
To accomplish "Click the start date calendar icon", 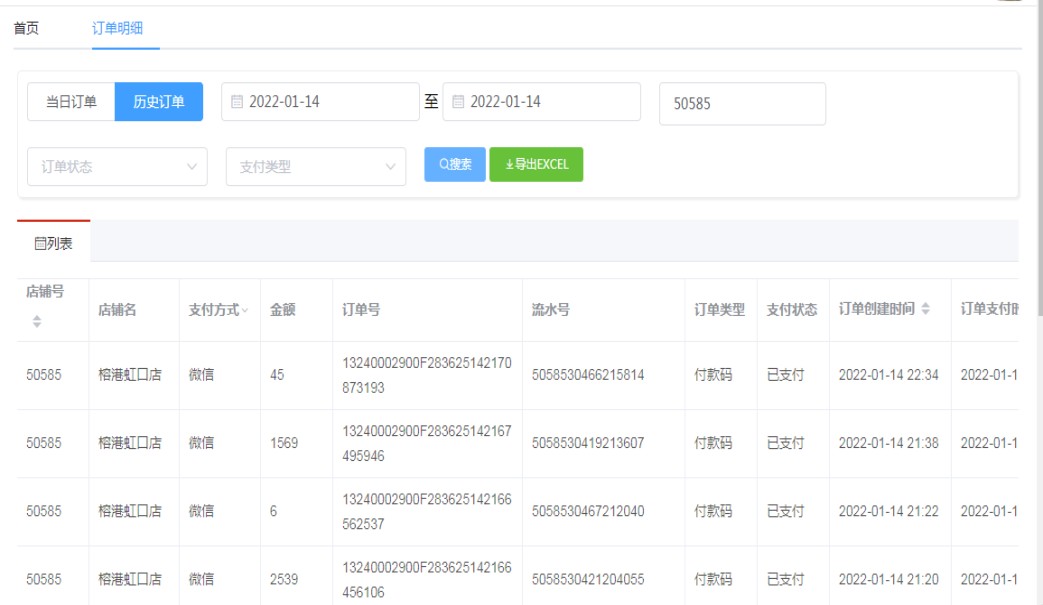I will coord(237,102).
